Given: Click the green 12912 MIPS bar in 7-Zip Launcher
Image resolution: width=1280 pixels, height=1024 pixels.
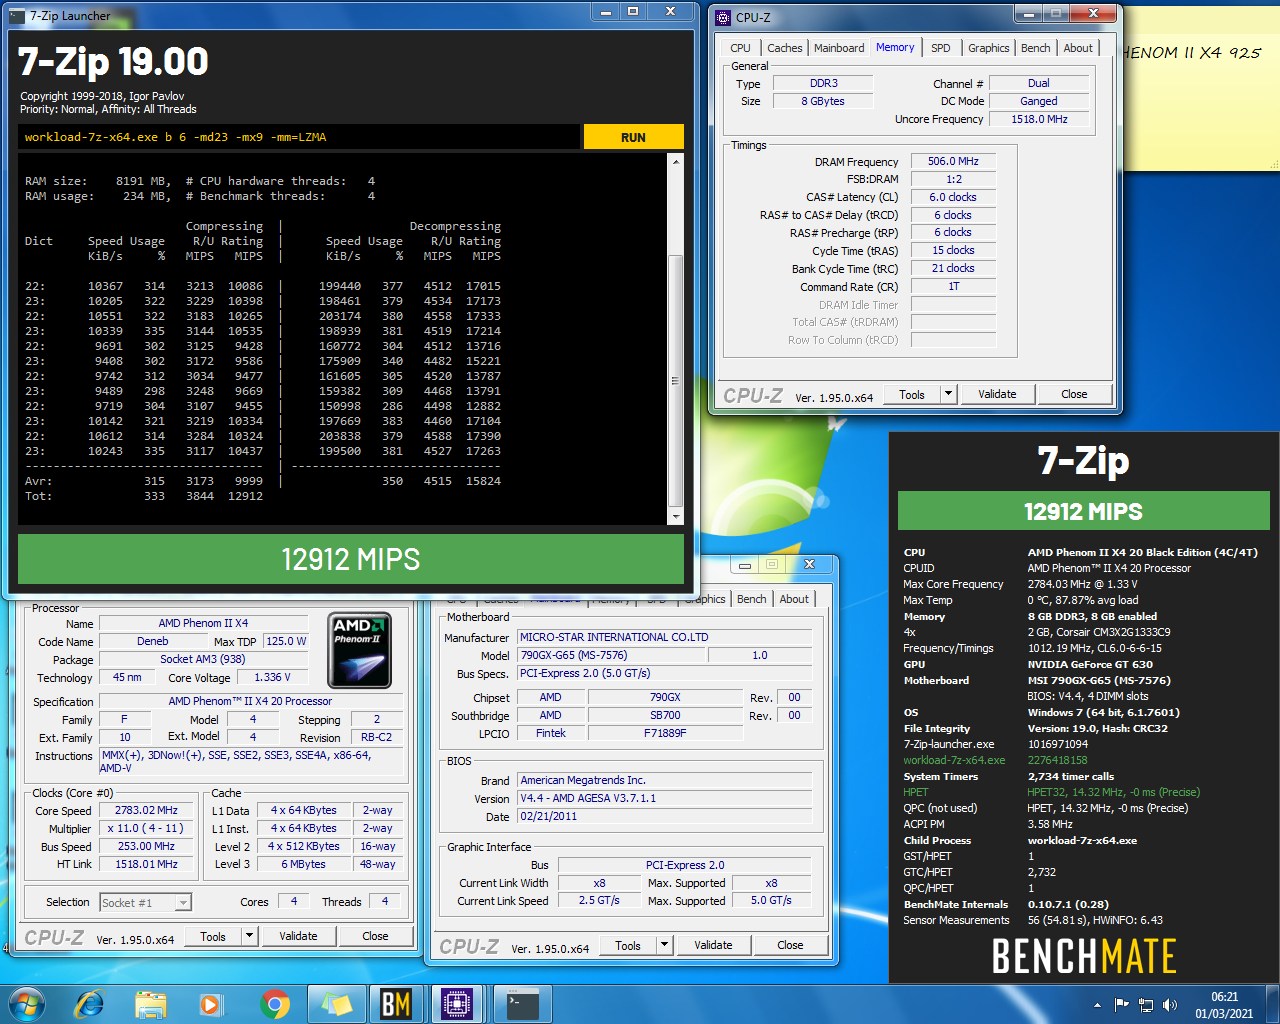Looking at the screenshot, I should pyautogui.click(x=351, y=559).
